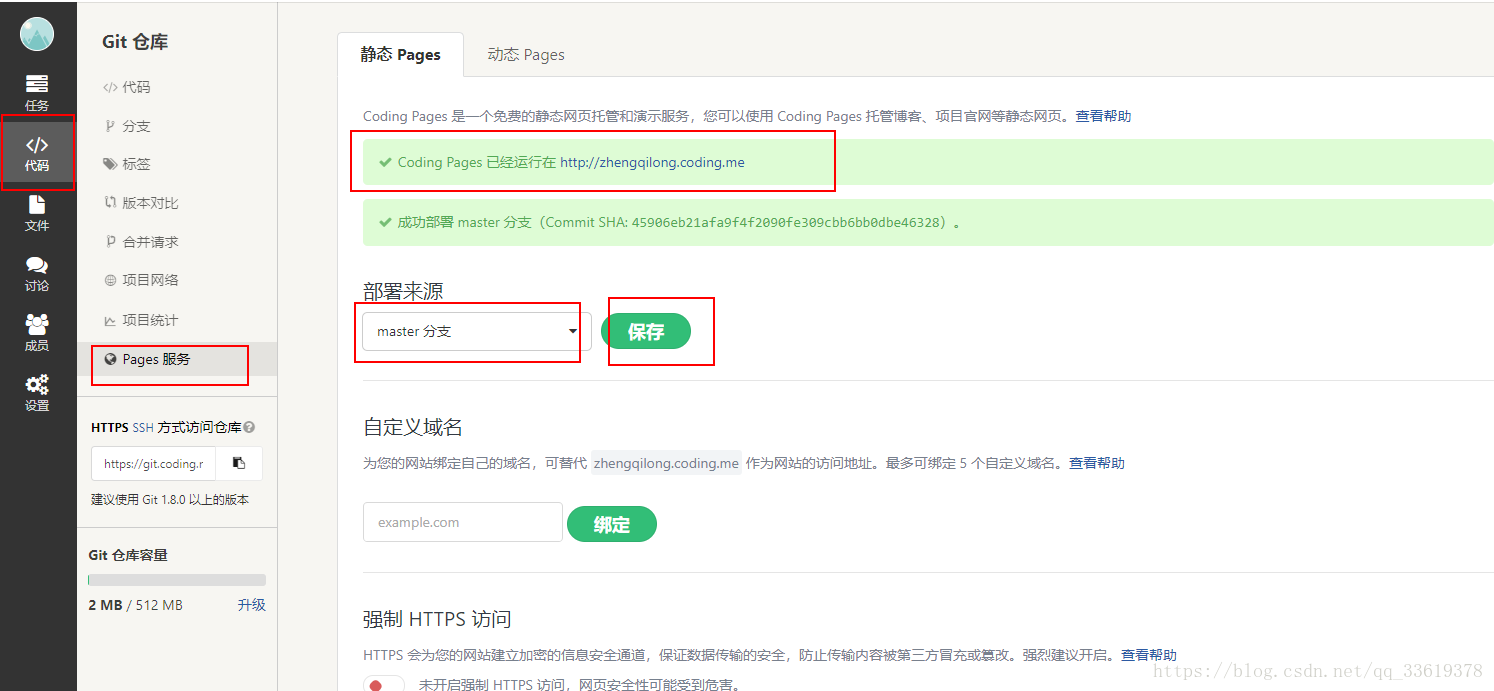Click the green 保存 button
The height and width of the screenshot is (691, 1494).
[x=646, y=331]
